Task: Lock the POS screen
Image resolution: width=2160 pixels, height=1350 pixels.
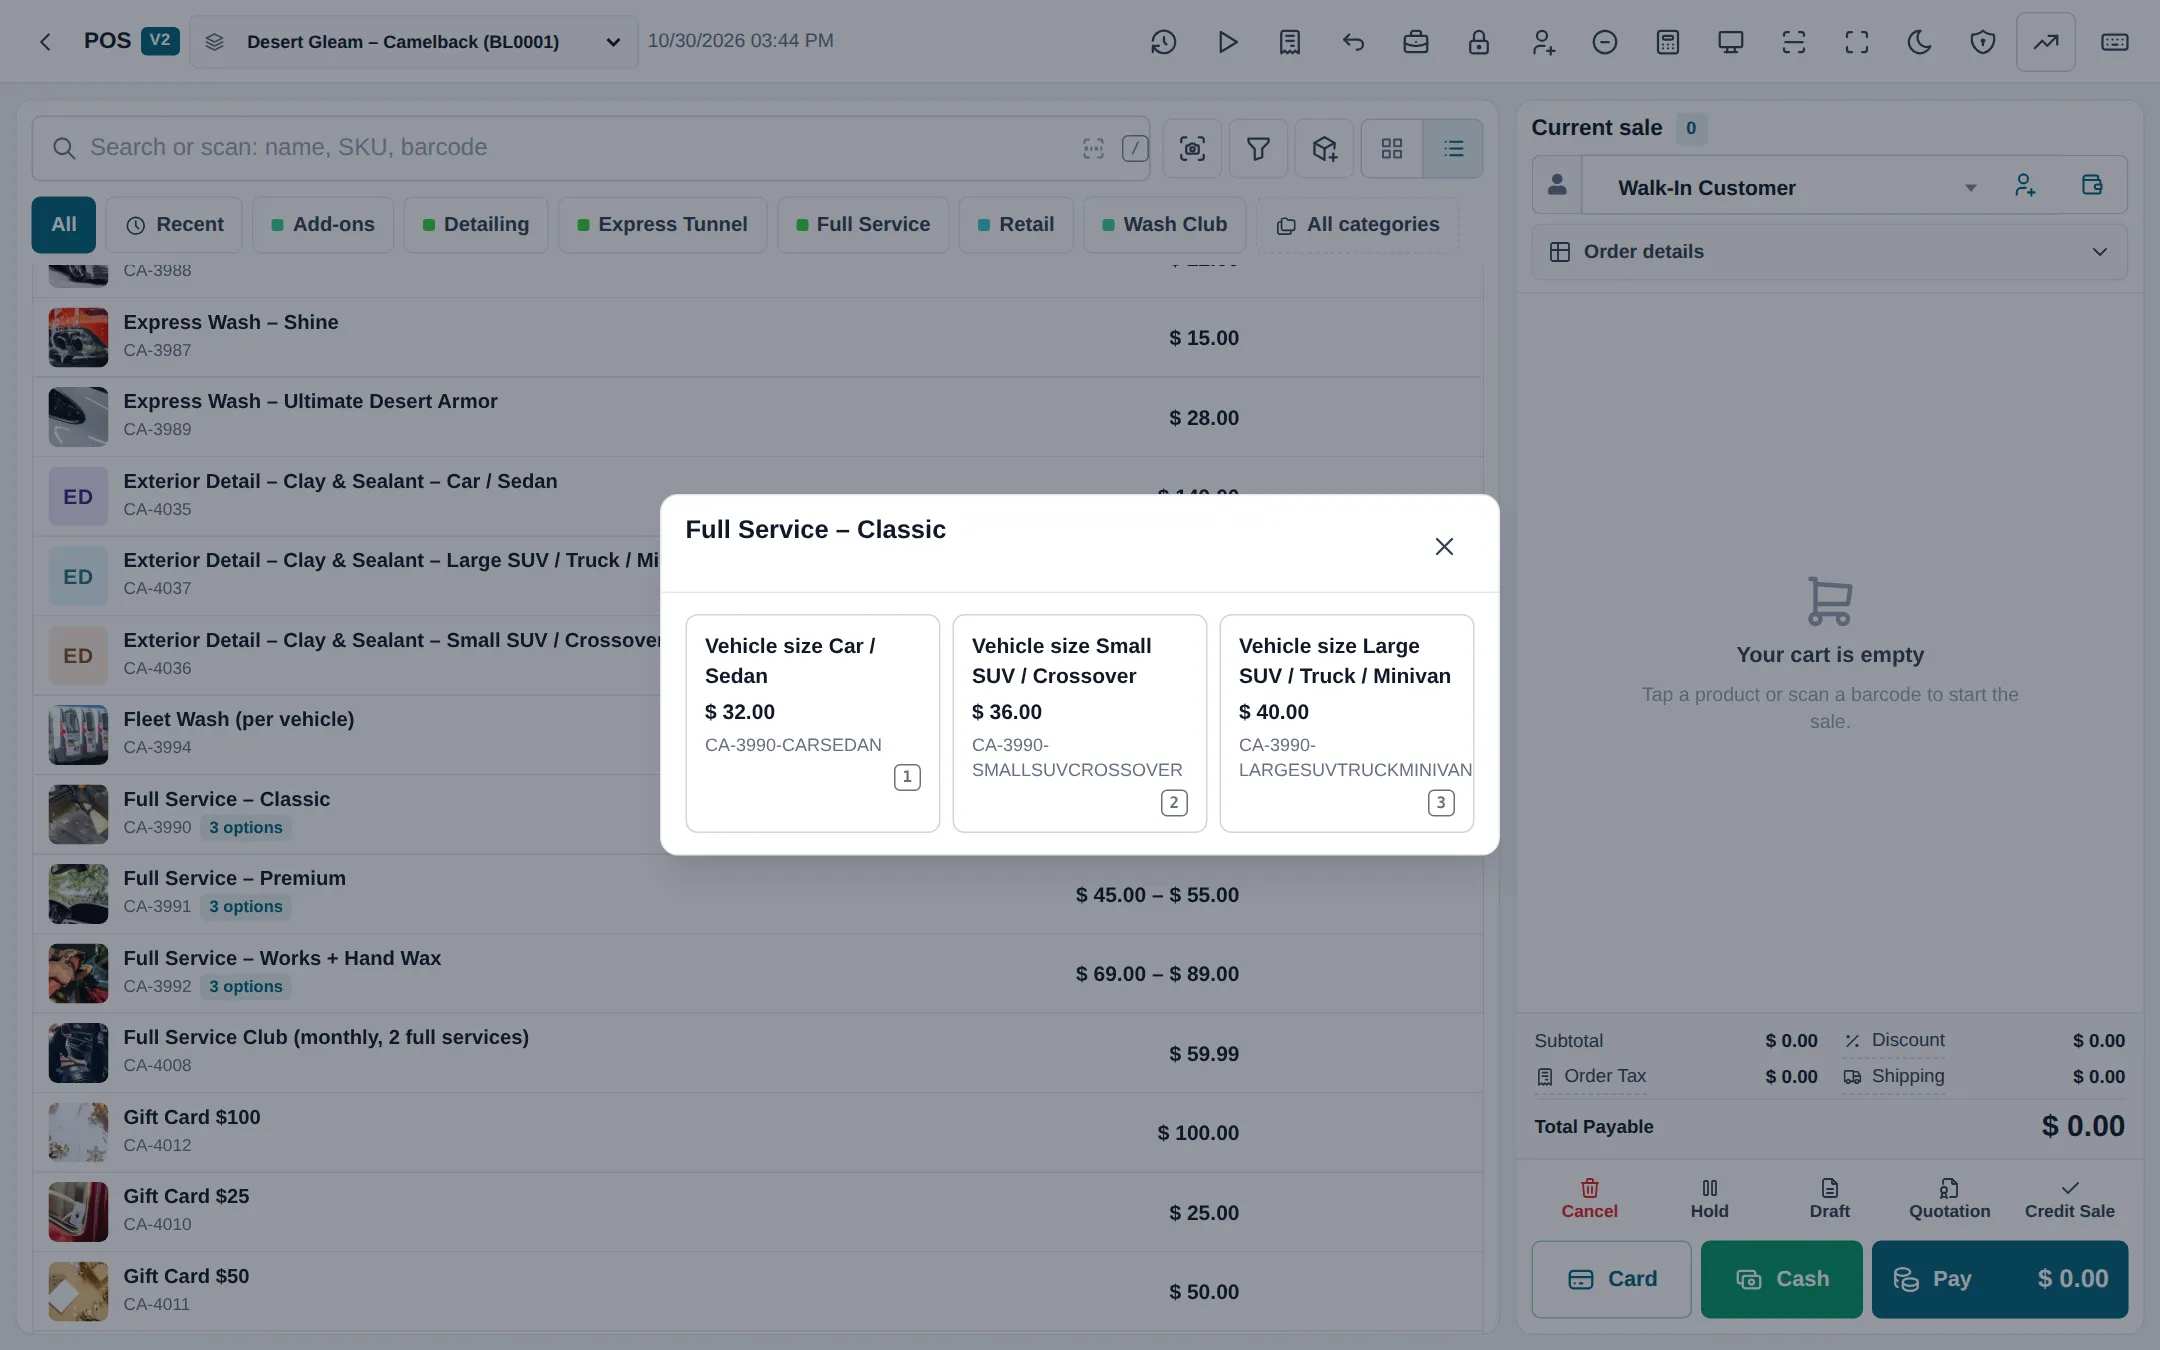Action: pyautogui.click(x=1479, y=42)
